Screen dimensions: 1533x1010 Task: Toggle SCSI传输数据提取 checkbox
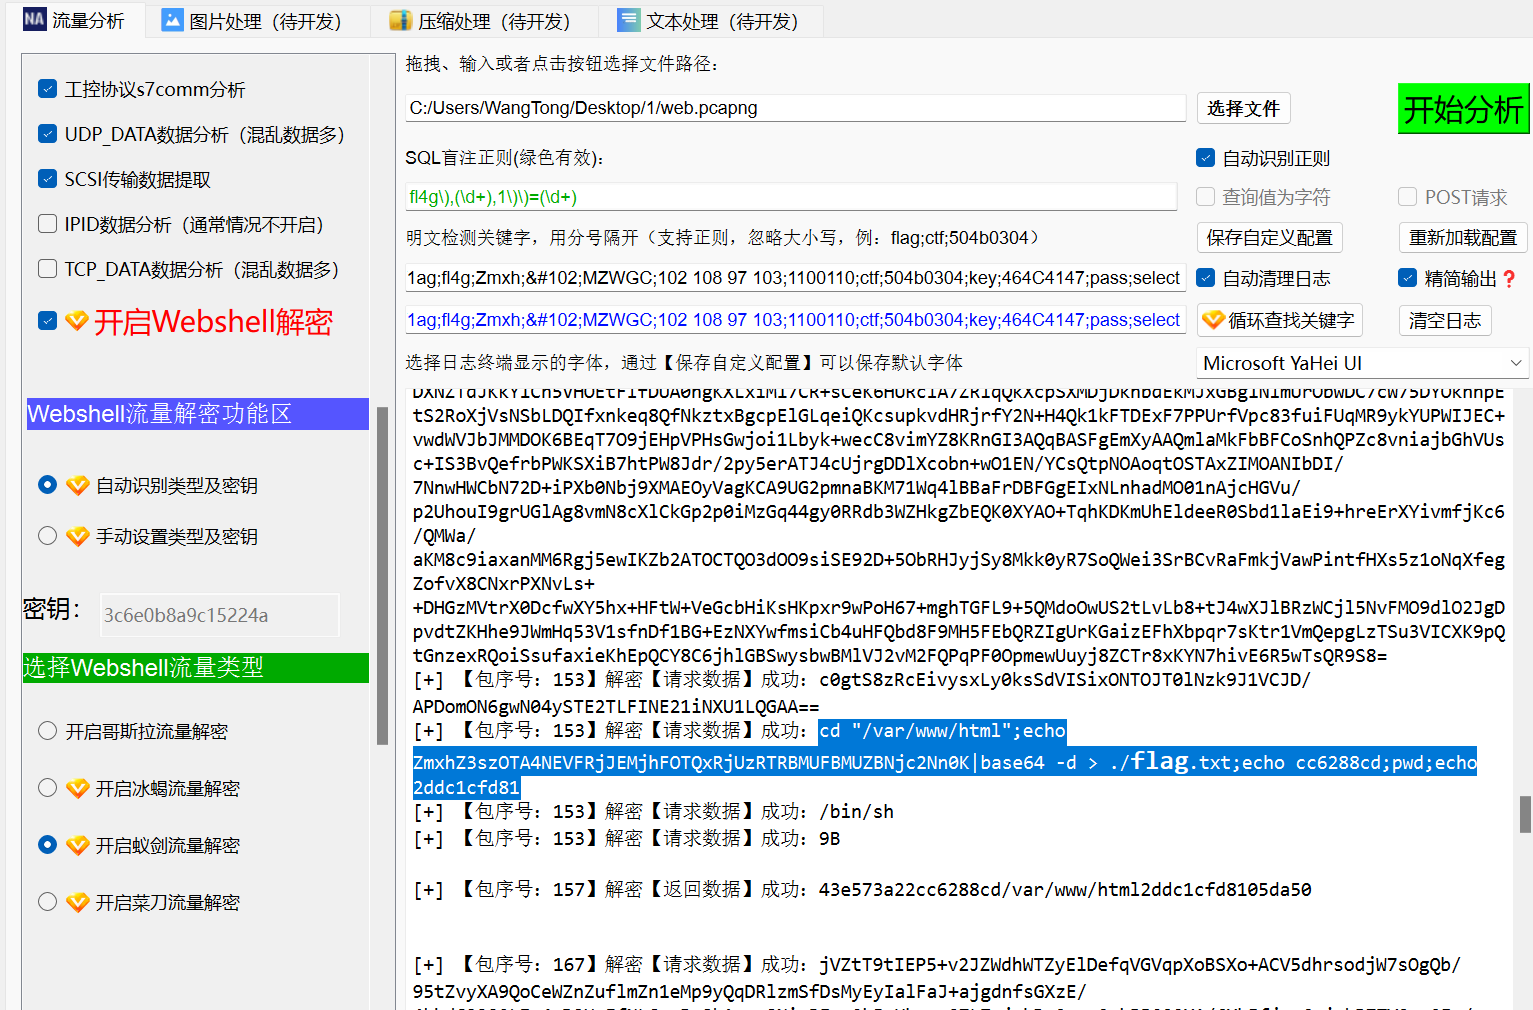point(47,179)
